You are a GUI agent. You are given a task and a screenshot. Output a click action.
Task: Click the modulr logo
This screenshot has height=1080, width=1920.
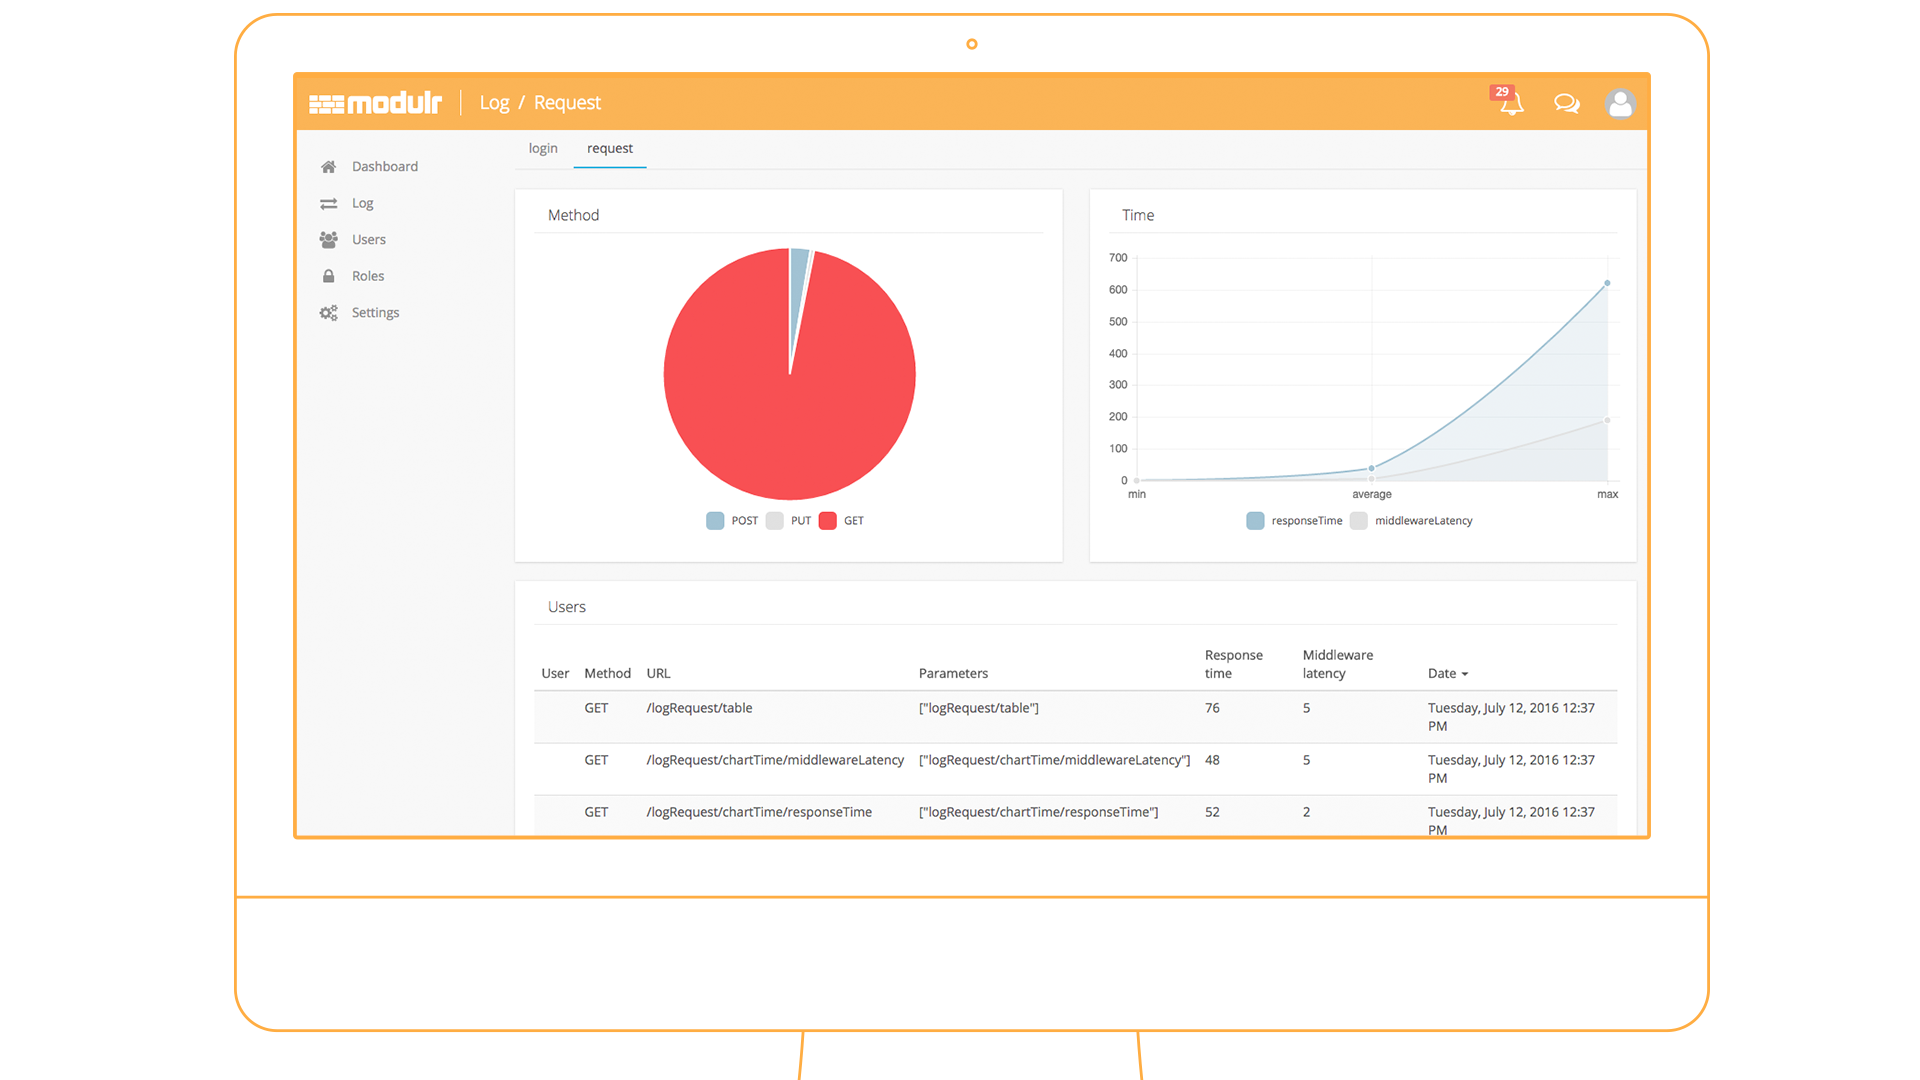(x=375, y=103)
